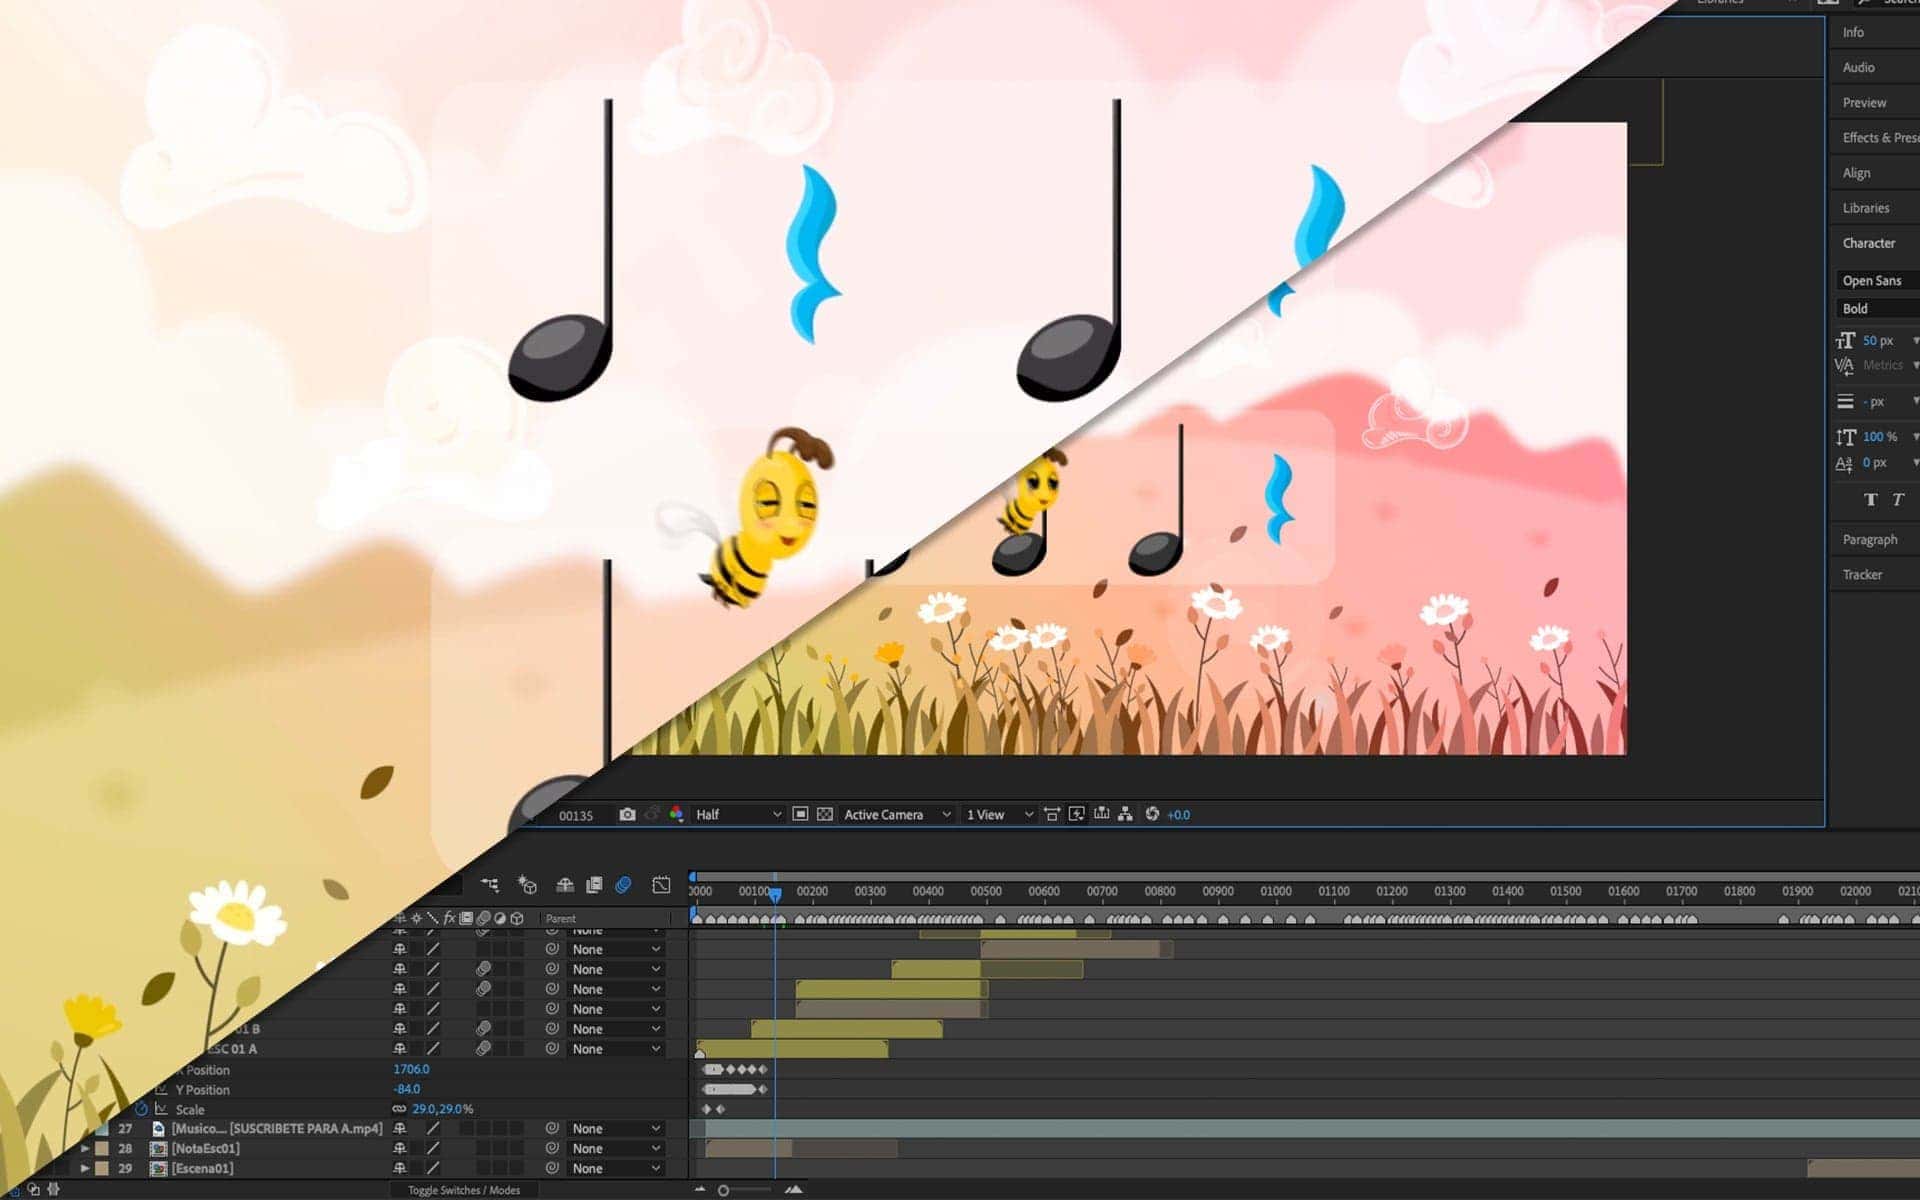
Task: Click the Fast Previews icon
Action: click(x=1077, y=815)
